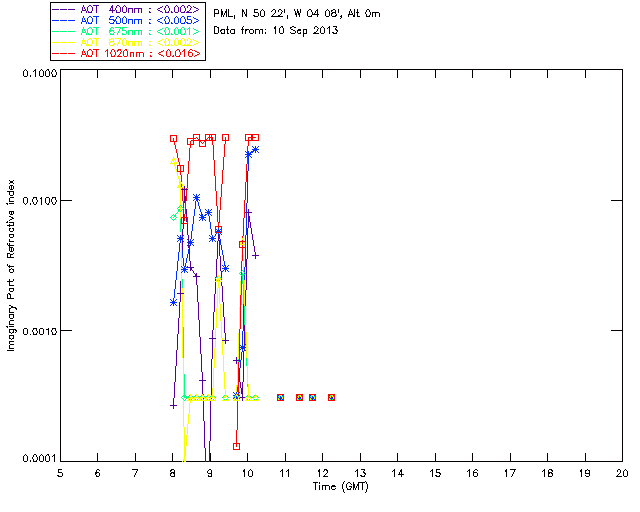Viewport: 640px width, 512px height.
Task: Click the purple plus marker lowest at 8 hours
Action: [173, 405]
